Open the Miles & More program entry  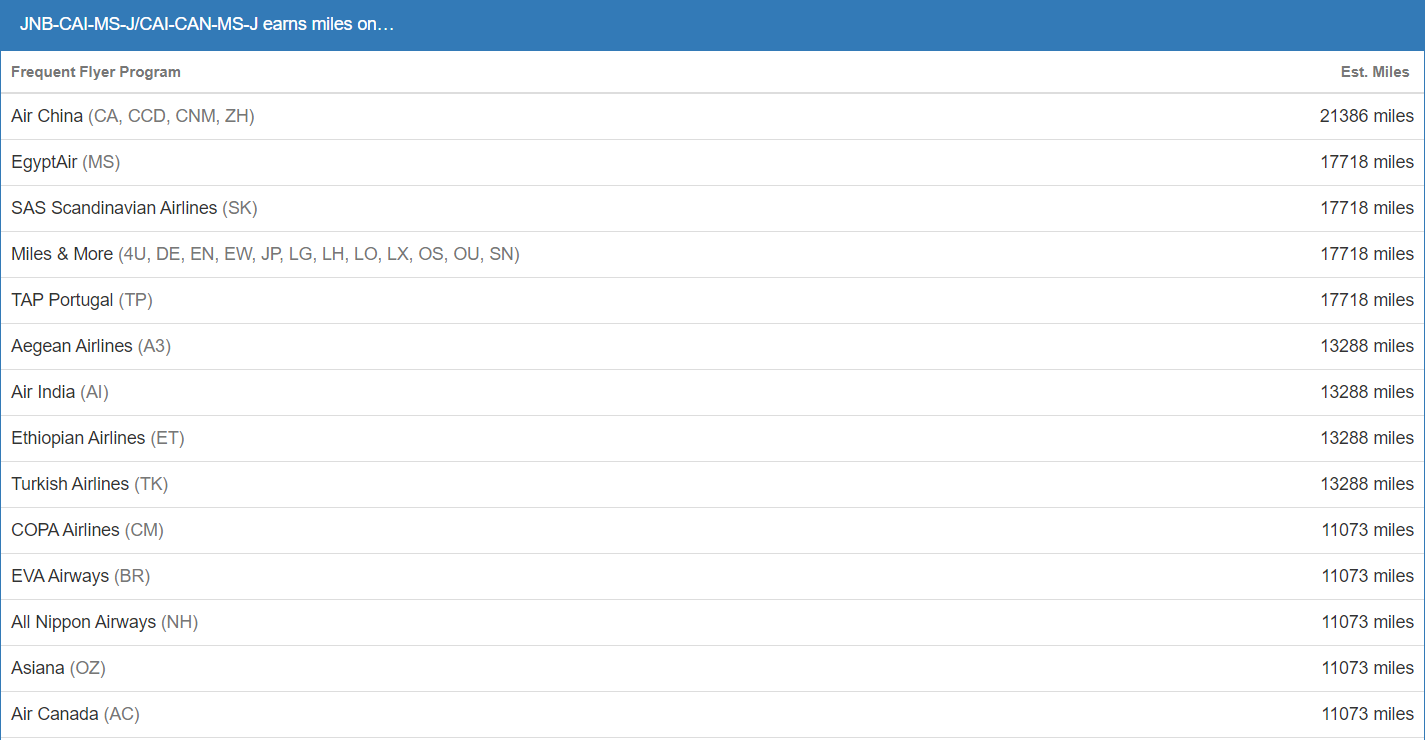coord(265,254)
